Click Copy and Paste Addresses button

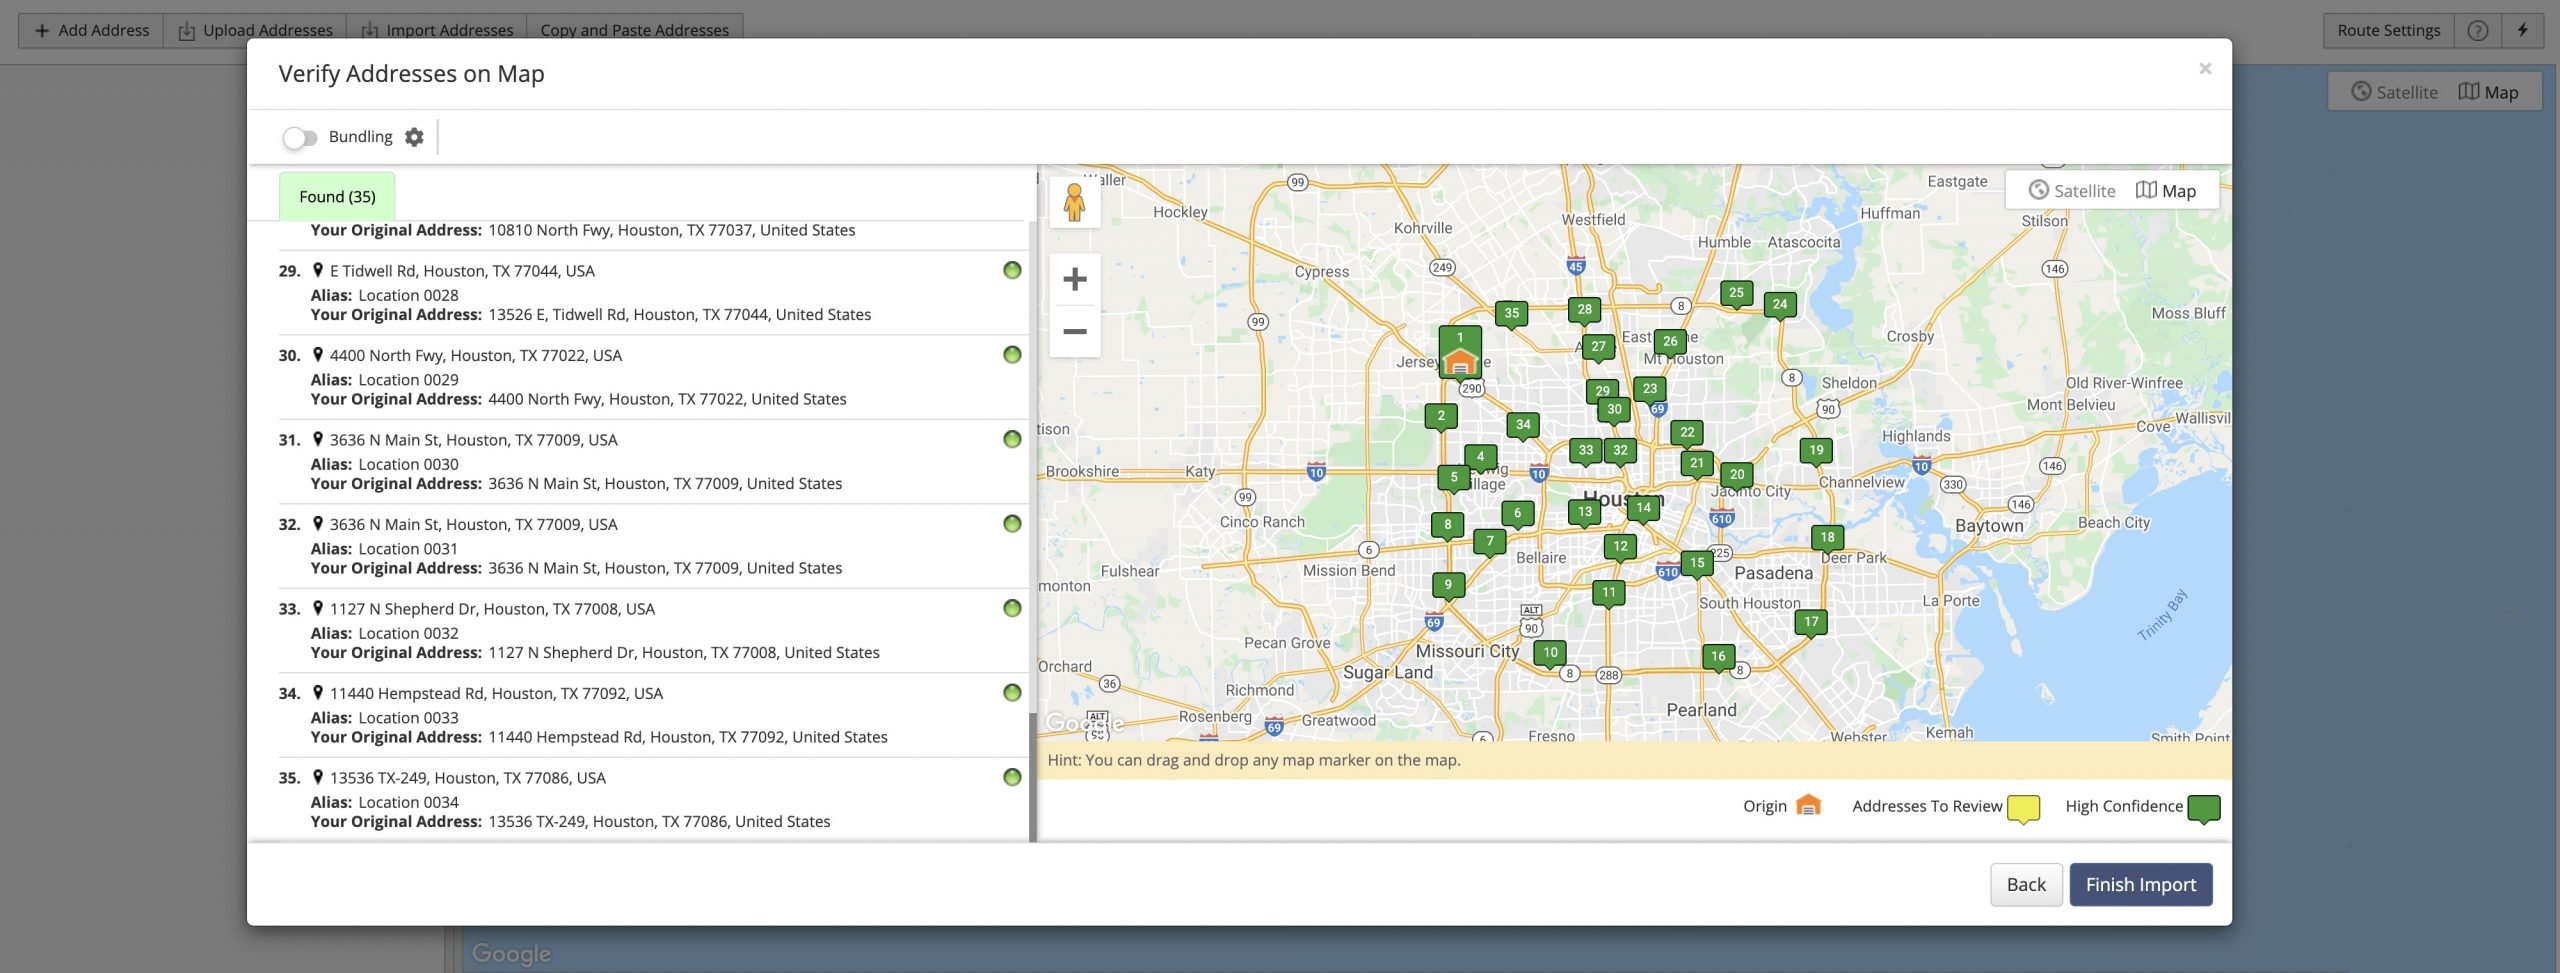(x=634, y=30)
